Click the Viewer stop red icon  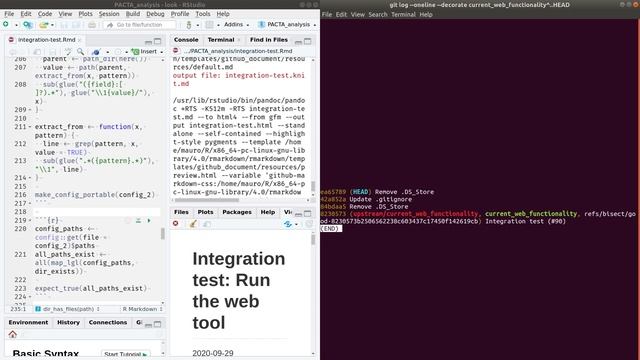176,224
